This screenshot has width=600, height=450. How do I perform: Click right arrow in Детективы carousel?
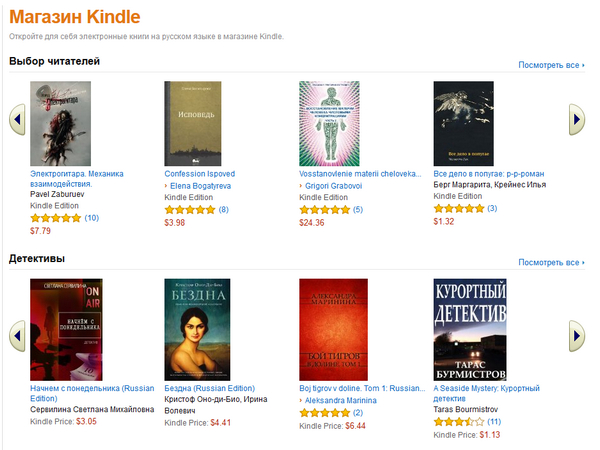[577, 336]
